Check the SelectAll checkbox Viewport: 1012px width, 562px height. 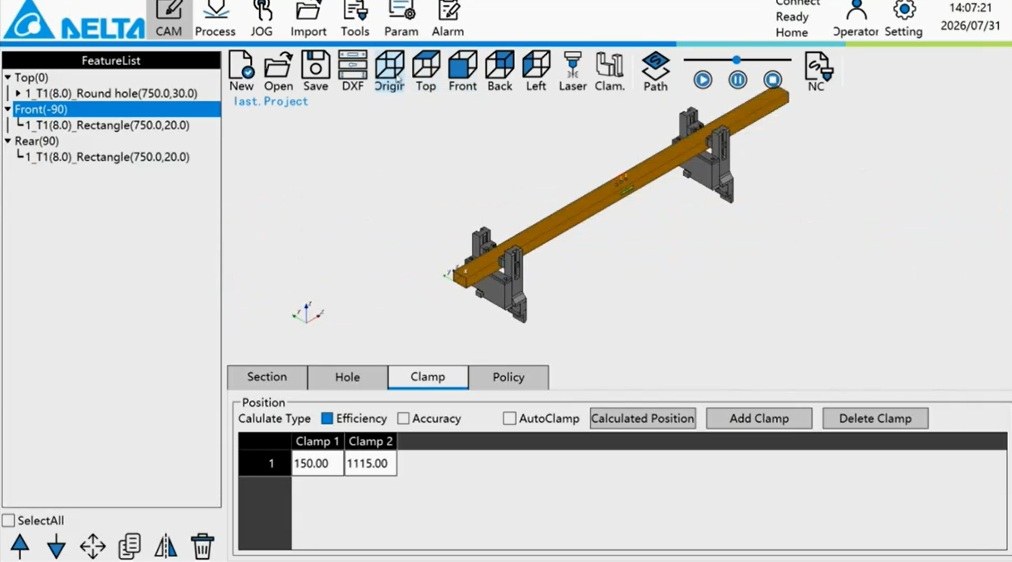tap(8, 520)
